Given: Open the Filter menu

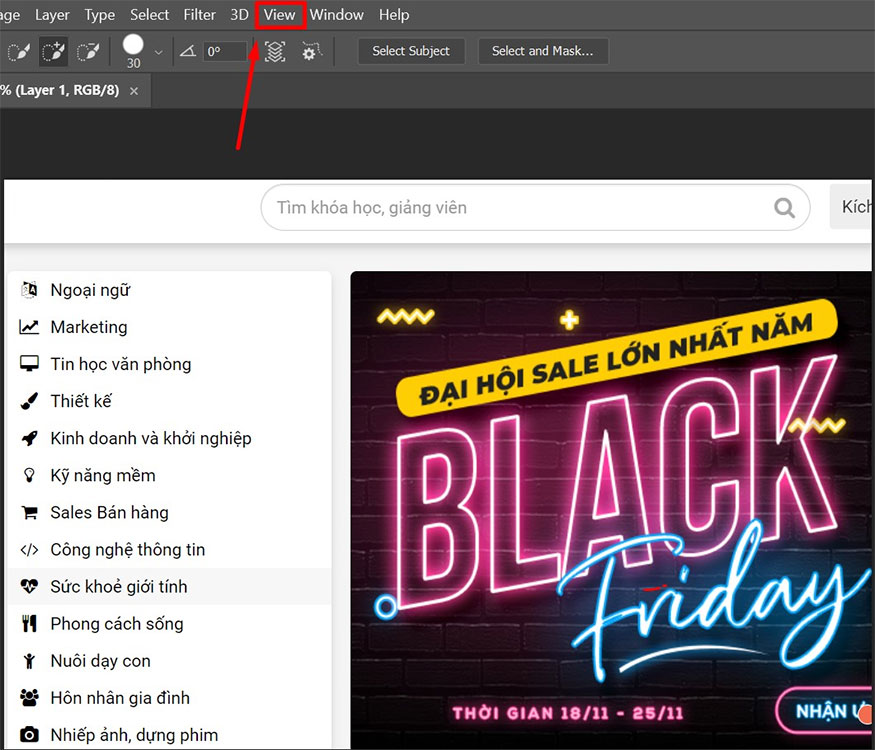Looking at the screenshot, I should pyautogui.click(x=199, y=15).
